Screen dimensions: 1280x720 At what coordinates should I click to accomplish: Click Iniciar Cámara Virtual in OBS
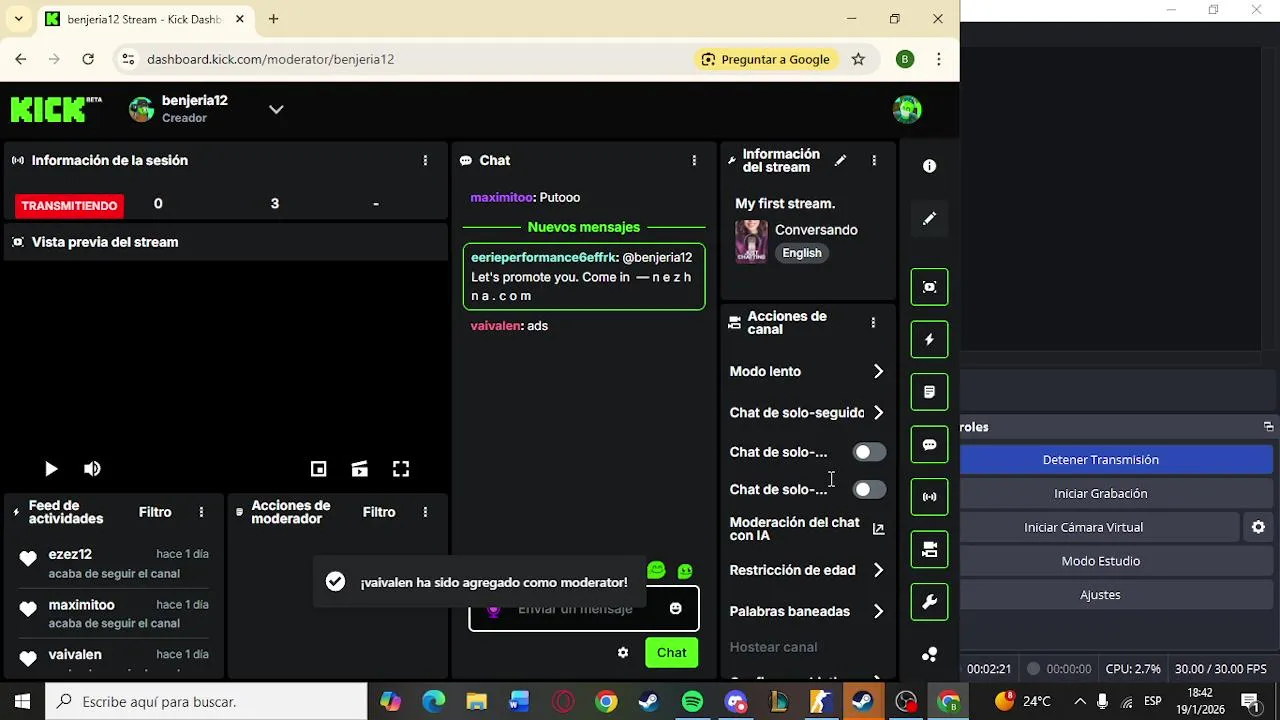click(x=1100, y=527)
